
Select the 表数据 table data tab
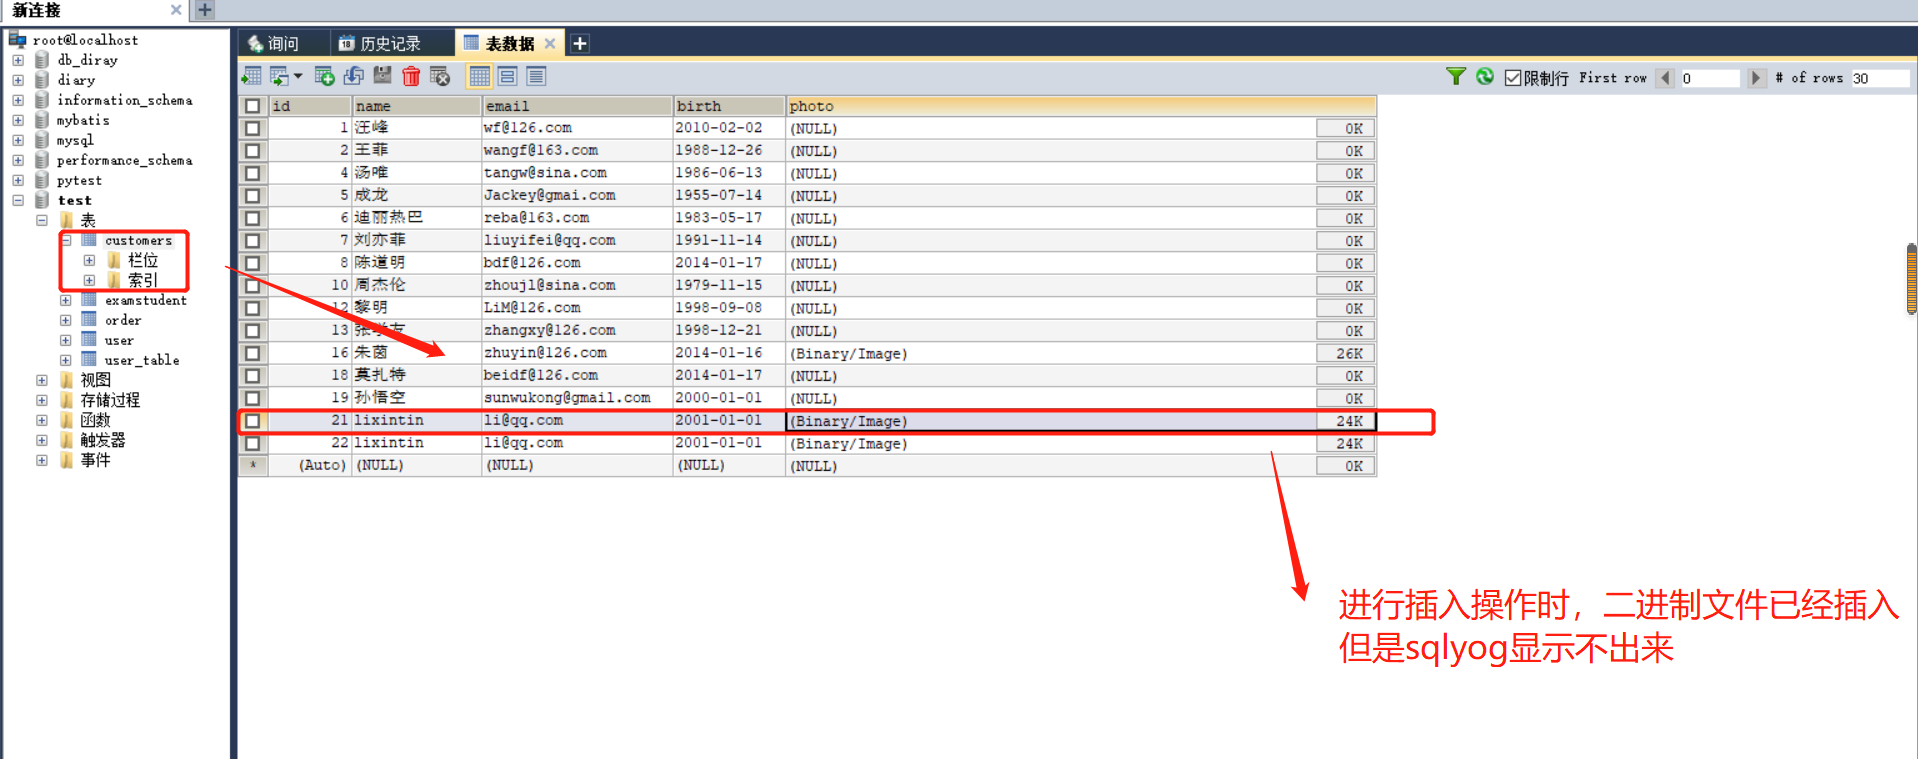509,44
